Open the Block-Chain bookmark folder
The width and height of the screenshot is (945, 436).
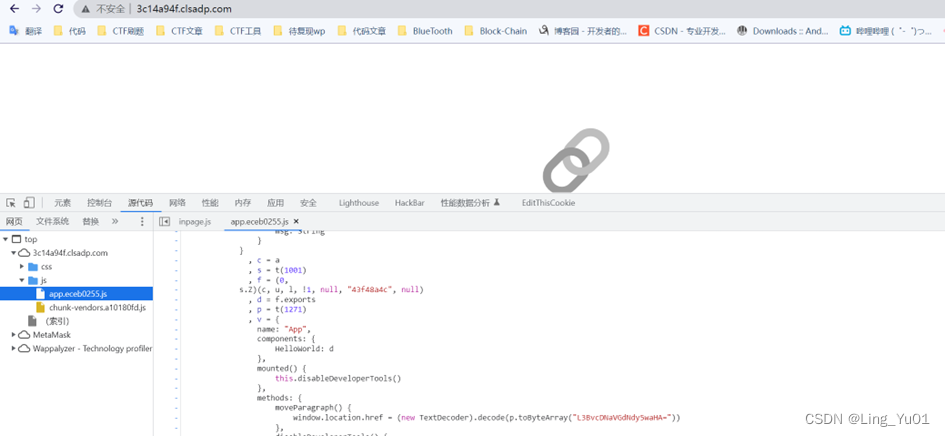495,31
